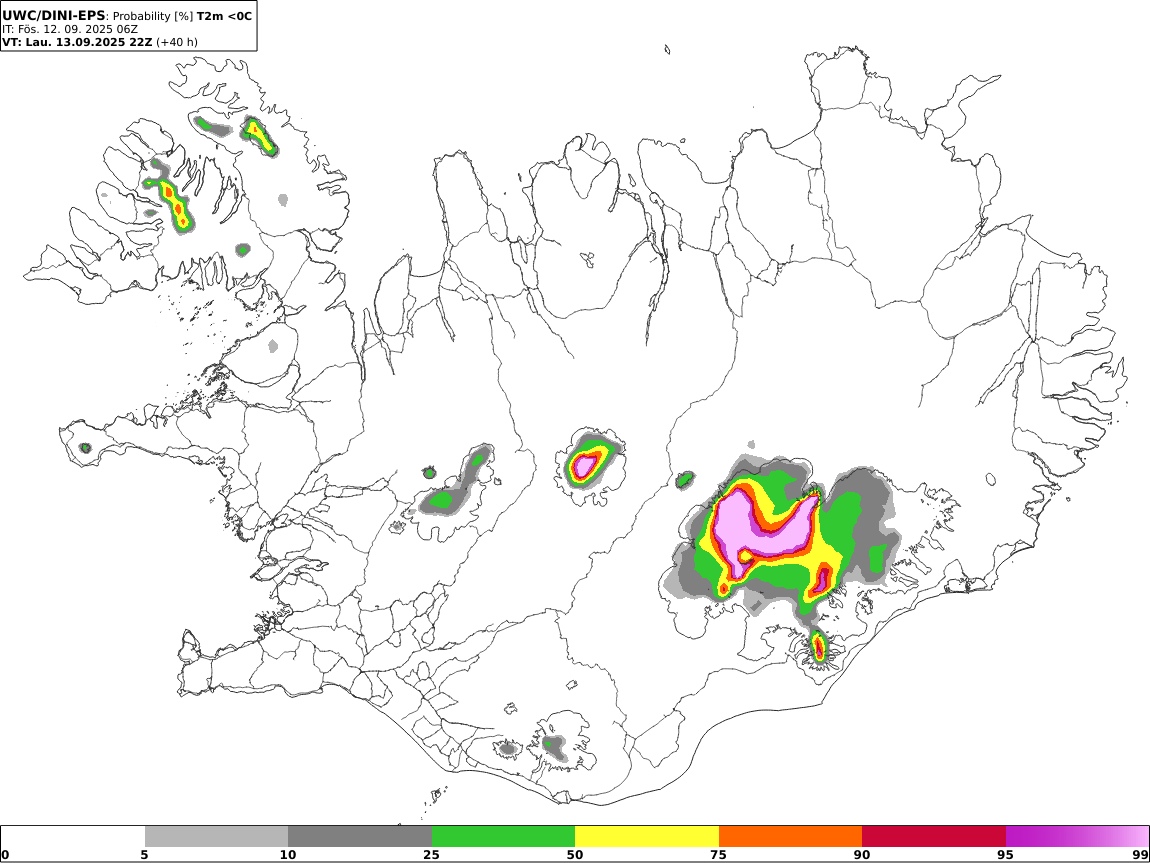Click the legend label '25'
1150x863 pixels.
[431, 855]
